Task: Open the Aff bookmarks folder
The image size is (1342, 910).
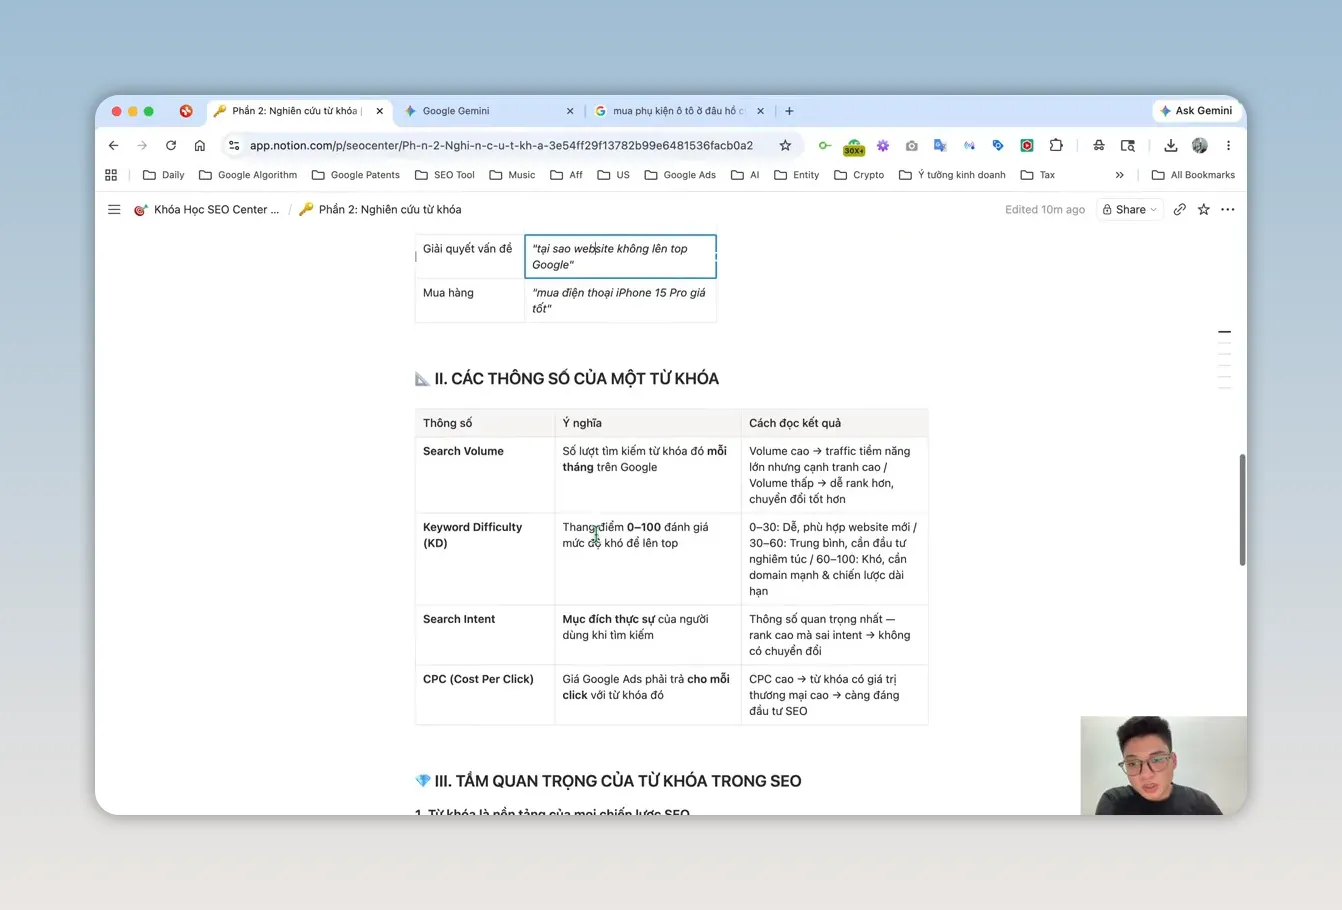Action: (566, 175)
